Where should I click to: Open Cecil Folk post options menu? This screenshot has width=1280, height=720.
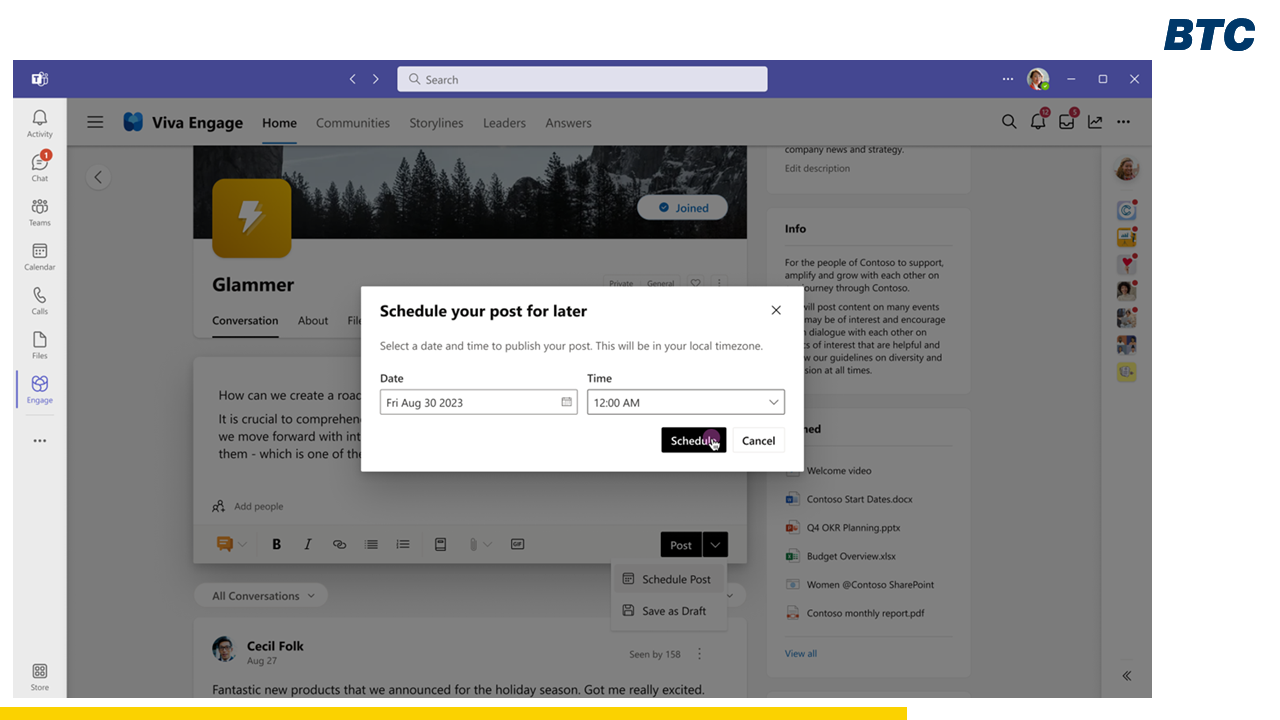(700, 654)
